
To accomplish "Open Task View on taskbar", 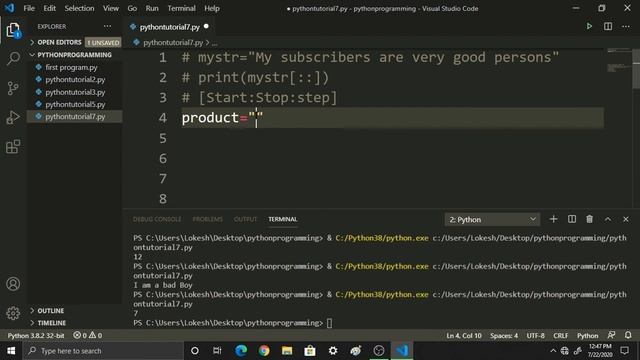I will click(x=217, y=351).
